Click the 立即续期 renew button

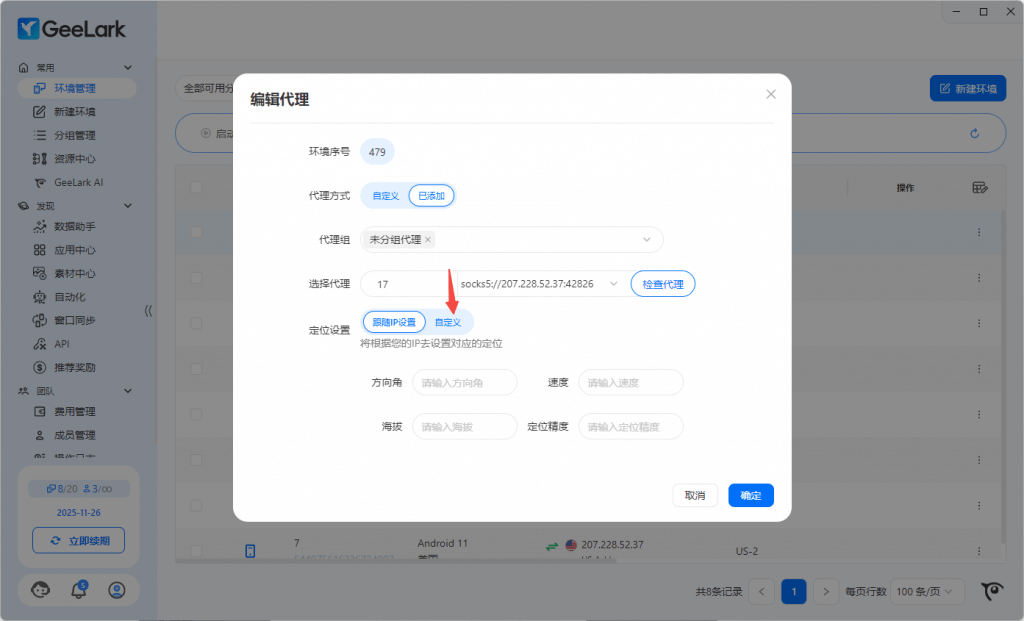coord(78,541)
